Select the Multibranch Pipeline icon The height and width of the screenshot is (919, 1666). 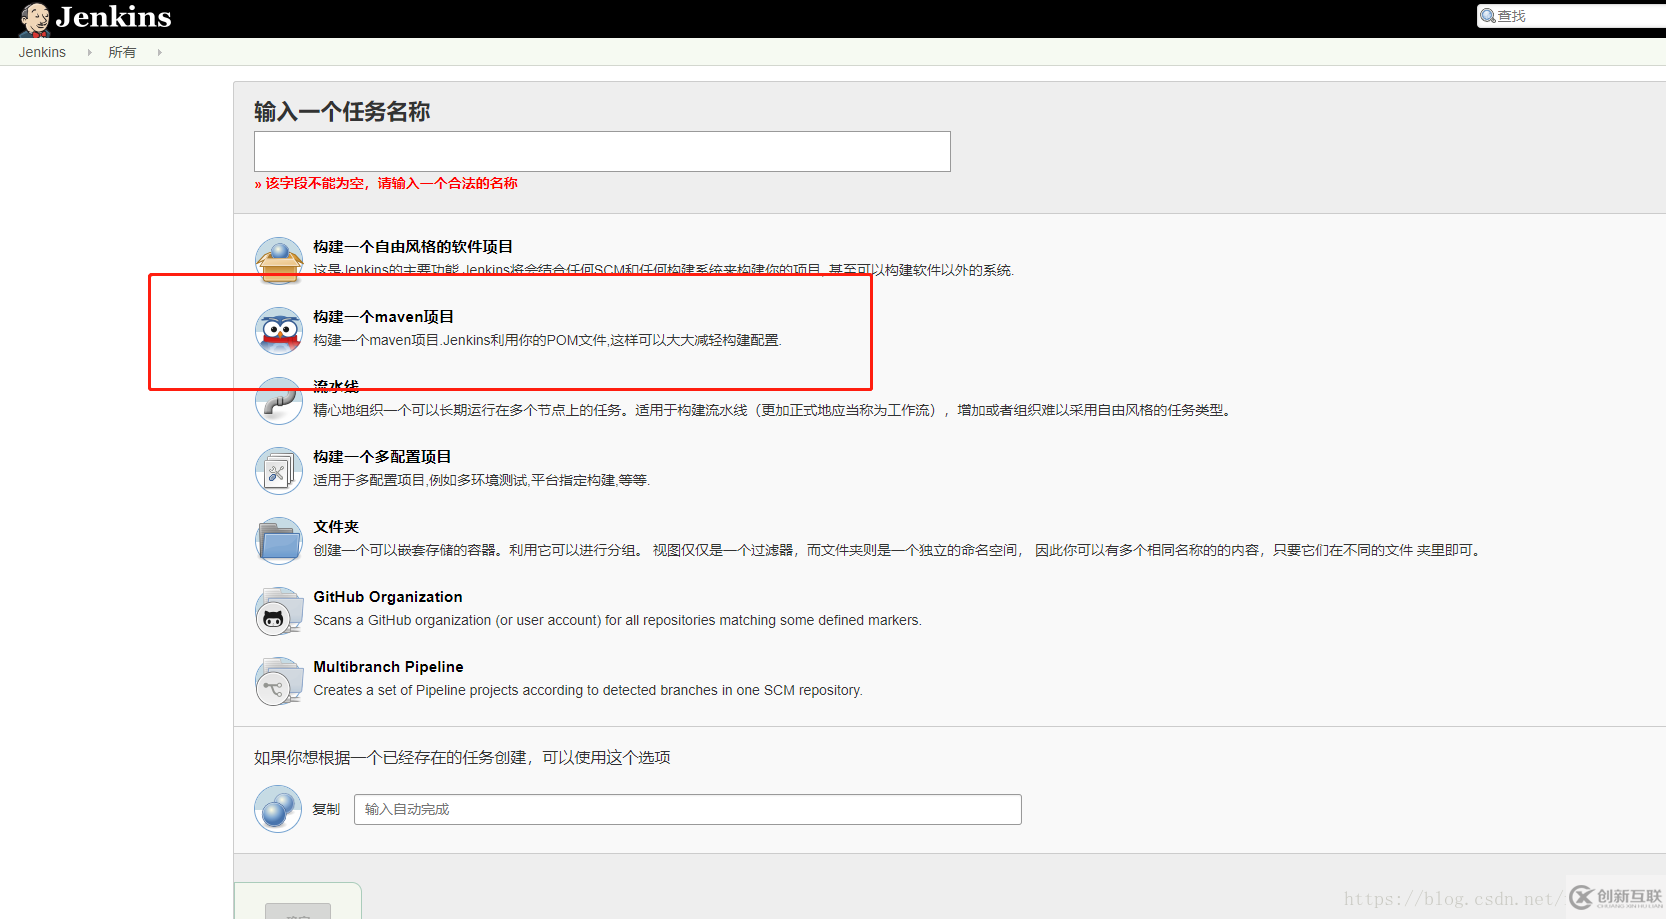pos(279,681)
